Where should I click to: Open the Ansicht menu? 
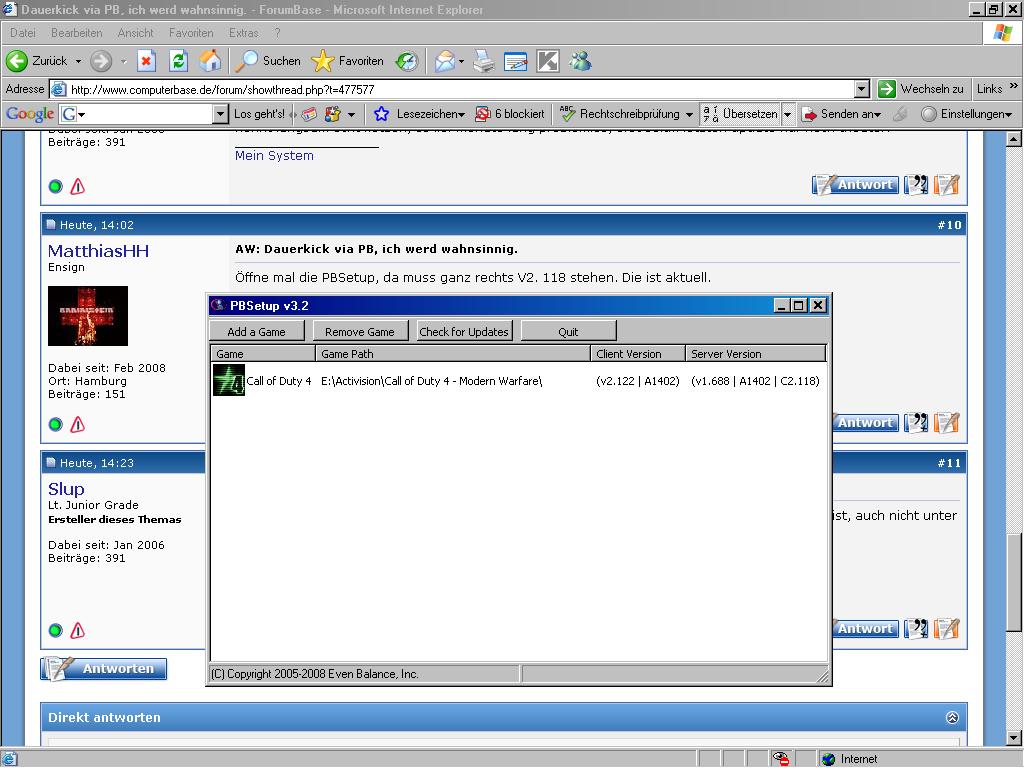click(135, 33)
